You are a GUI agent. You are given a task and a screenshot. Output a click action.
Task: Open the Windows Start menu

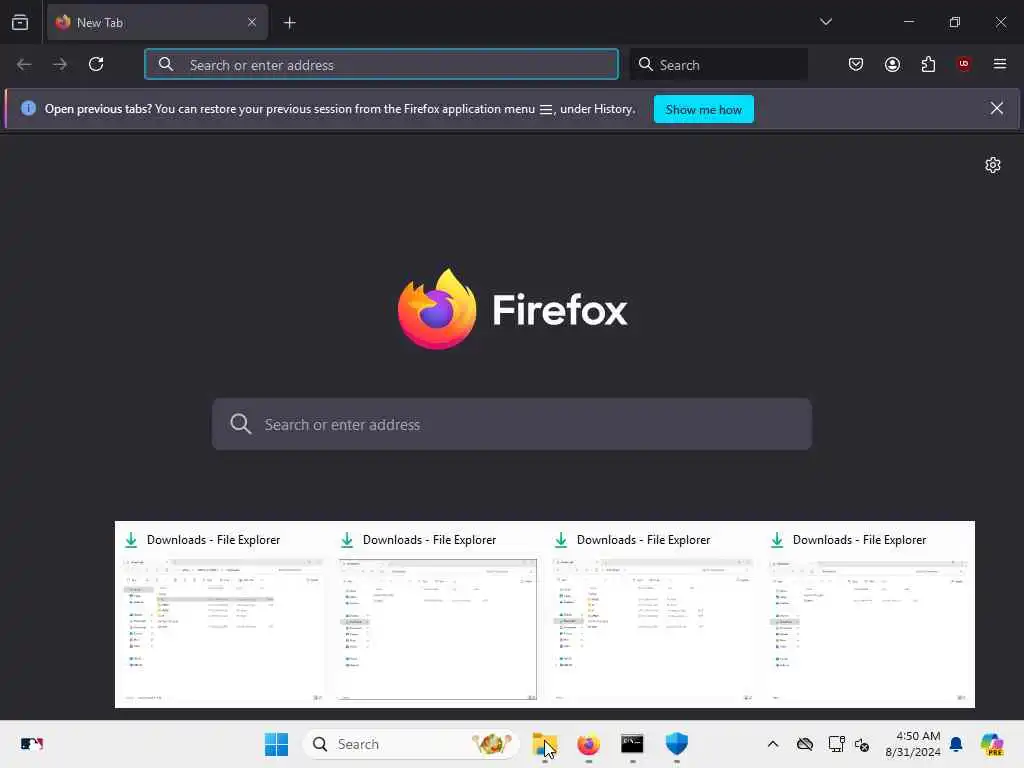276,744
